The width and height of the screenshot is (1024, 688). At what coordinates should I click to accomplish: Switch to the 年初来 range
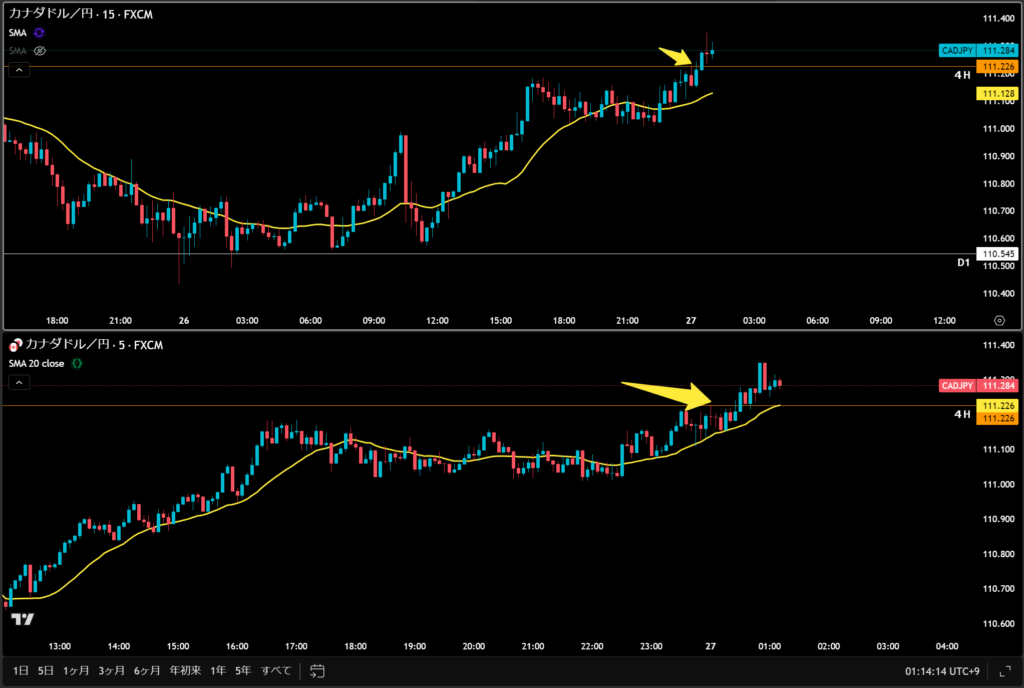187,670
